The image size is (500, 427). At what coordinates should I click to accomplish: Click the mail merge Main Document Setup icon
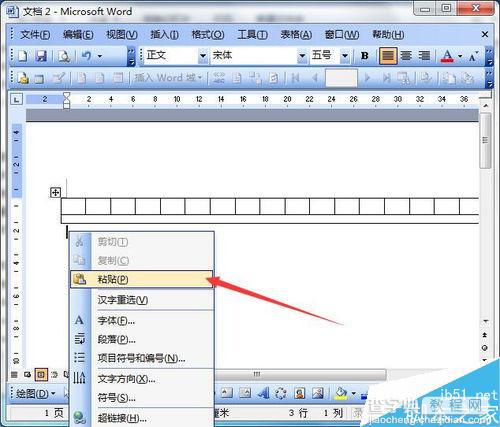(x=23, y=78)
